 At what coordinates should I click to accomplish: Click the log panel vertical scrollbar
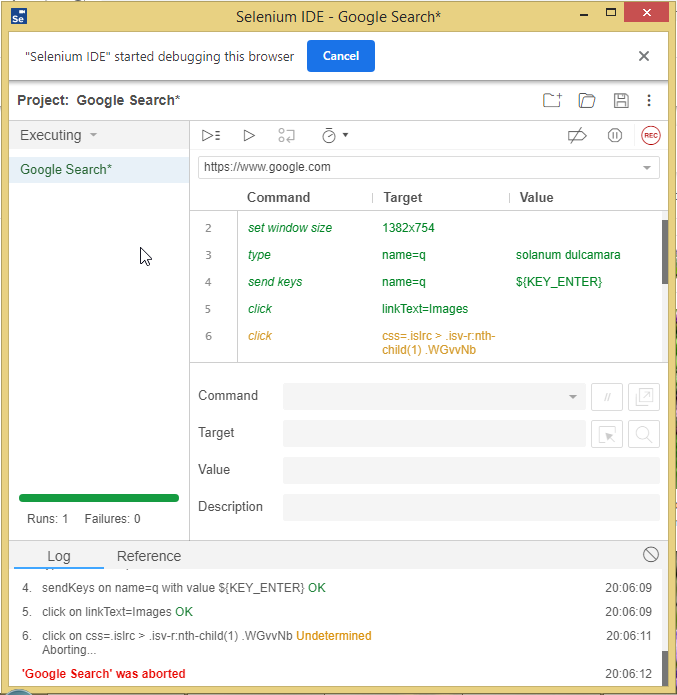[665, 668]
